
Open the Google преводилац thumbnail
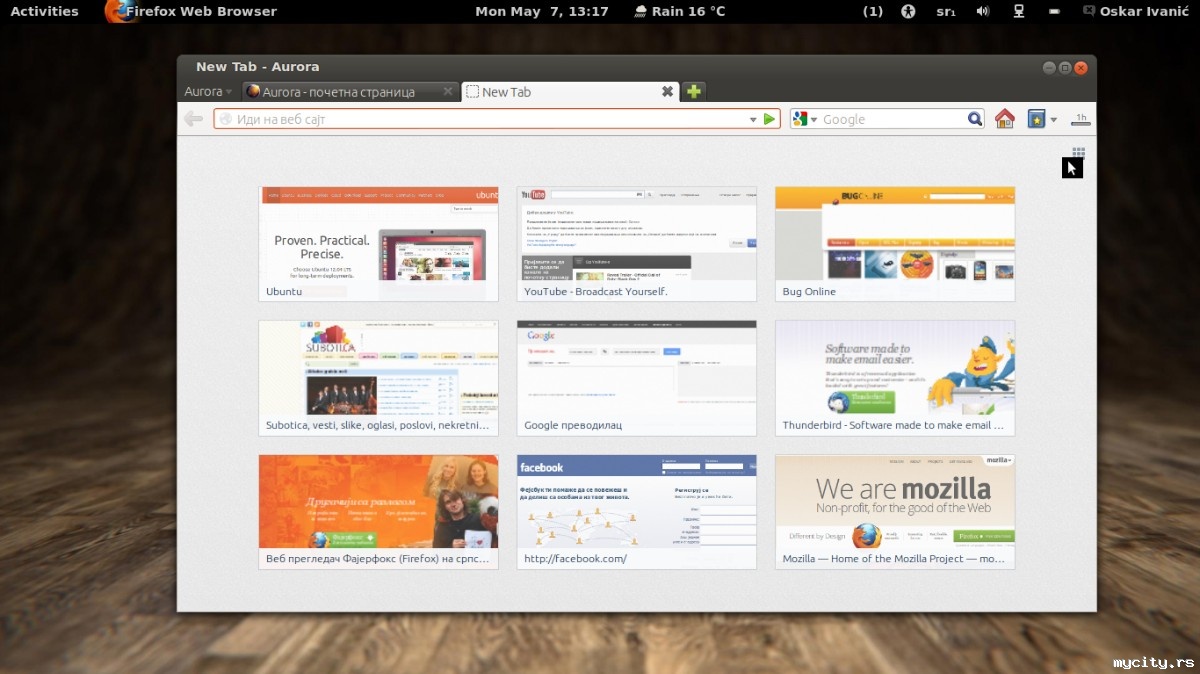pyautogui.click(x=636, y=378)
